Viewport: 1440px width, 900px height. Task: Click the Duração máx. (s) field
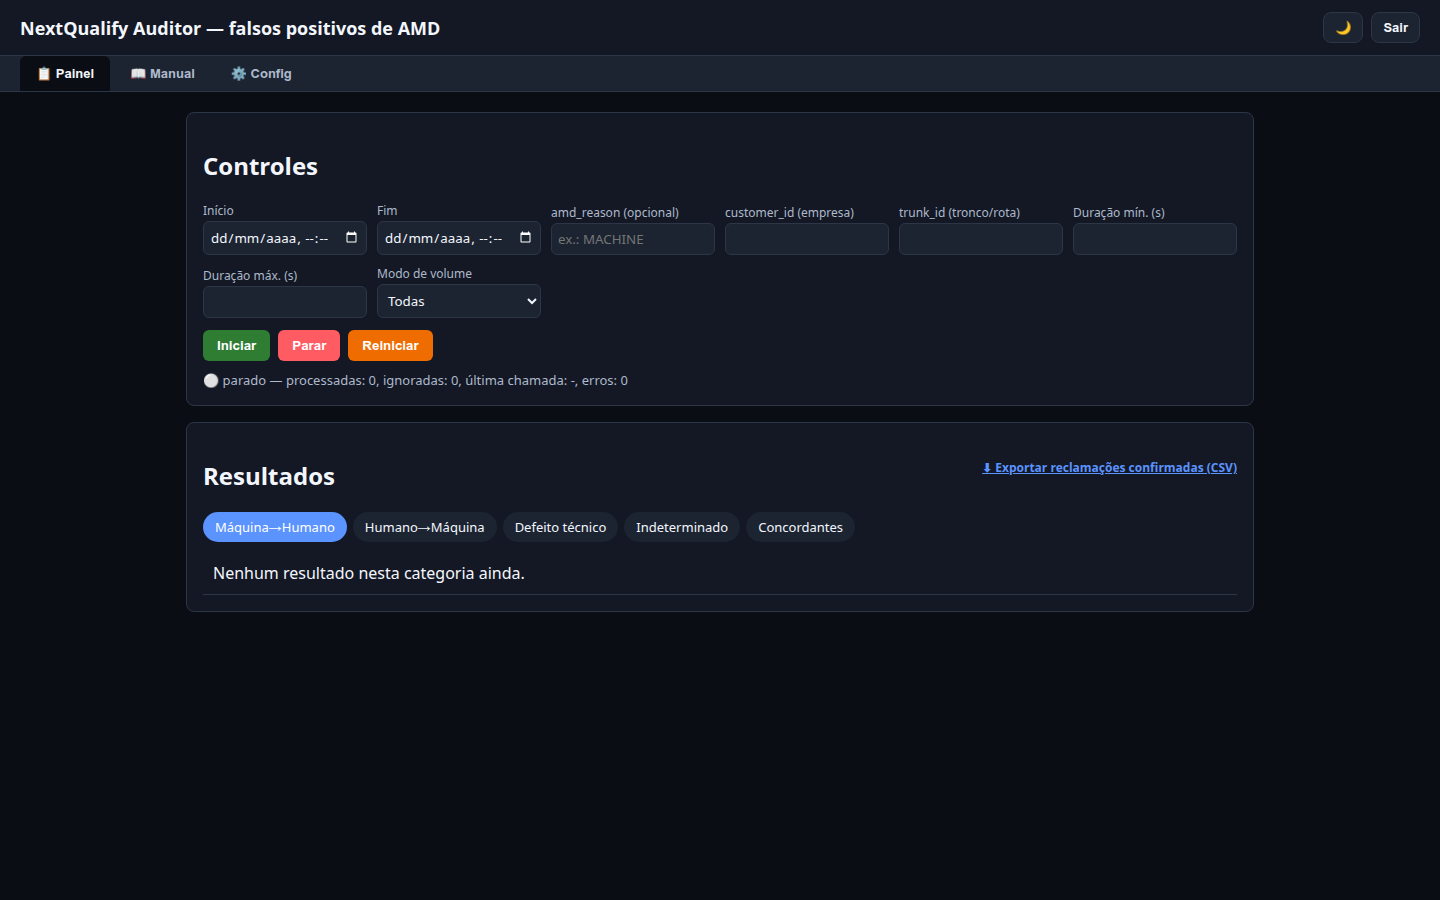[285, 302]
